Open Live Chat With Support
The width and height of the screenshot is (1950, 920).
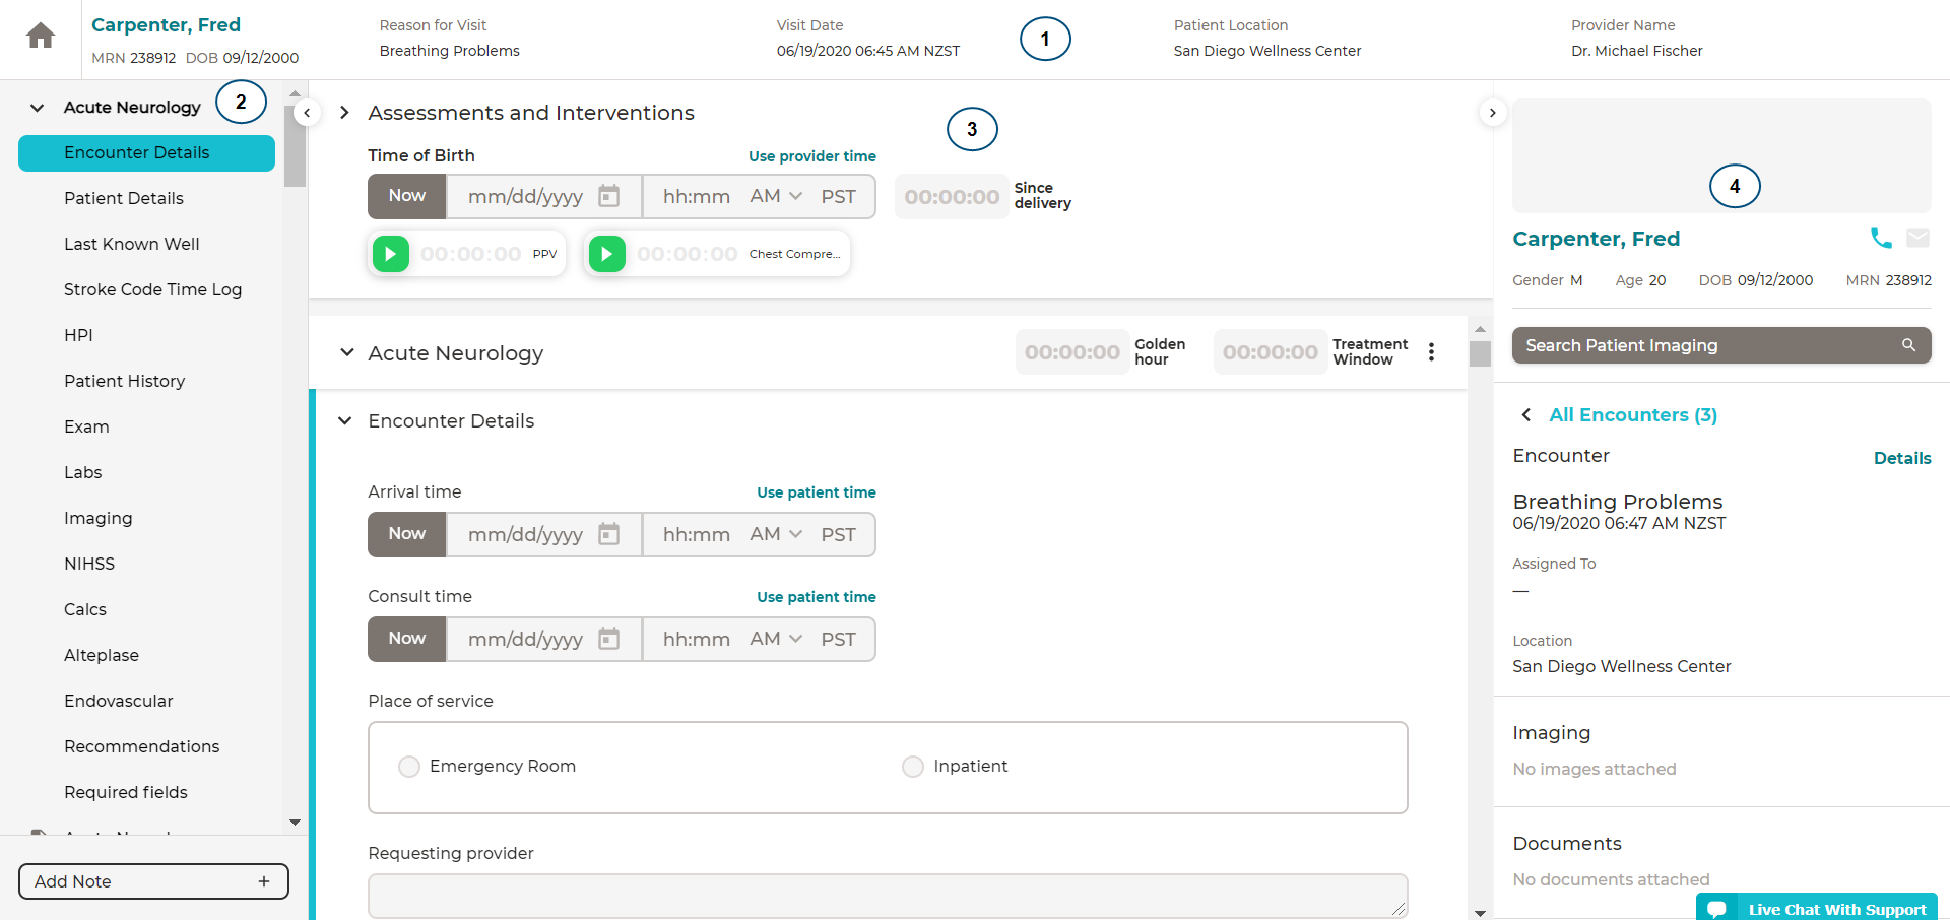pos(1817,908)
